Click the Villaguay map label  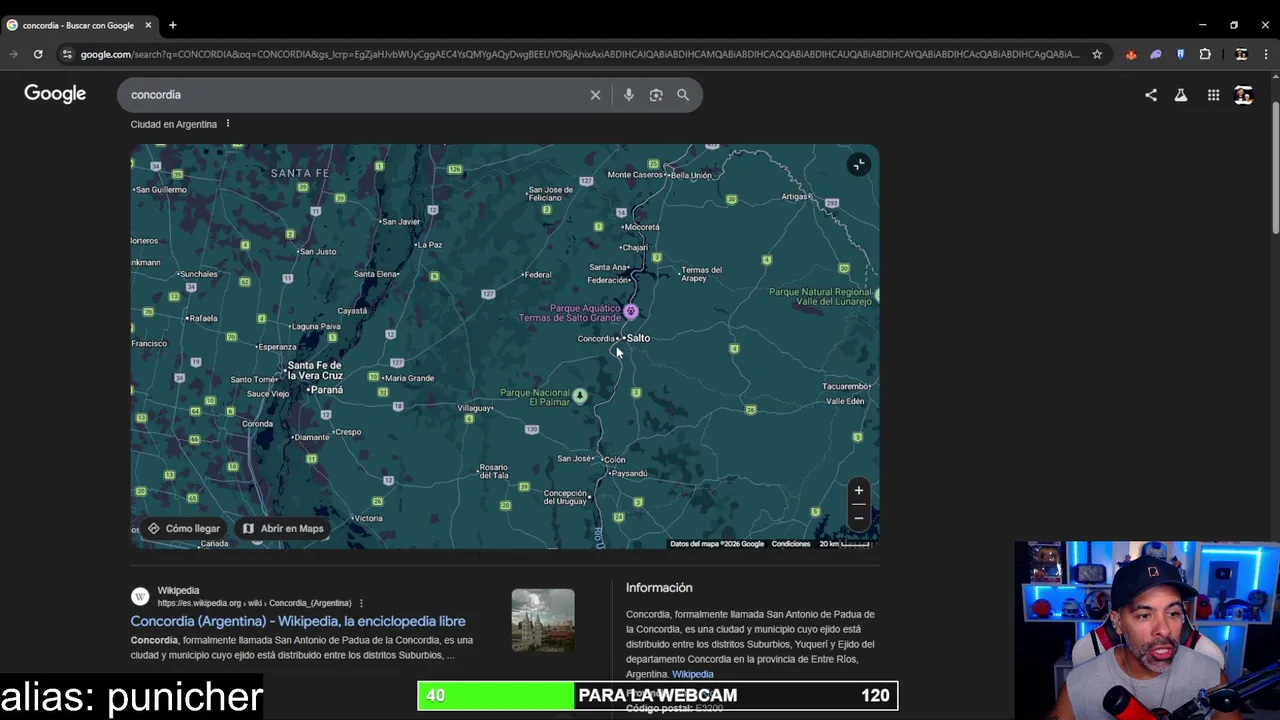(474, 408)
